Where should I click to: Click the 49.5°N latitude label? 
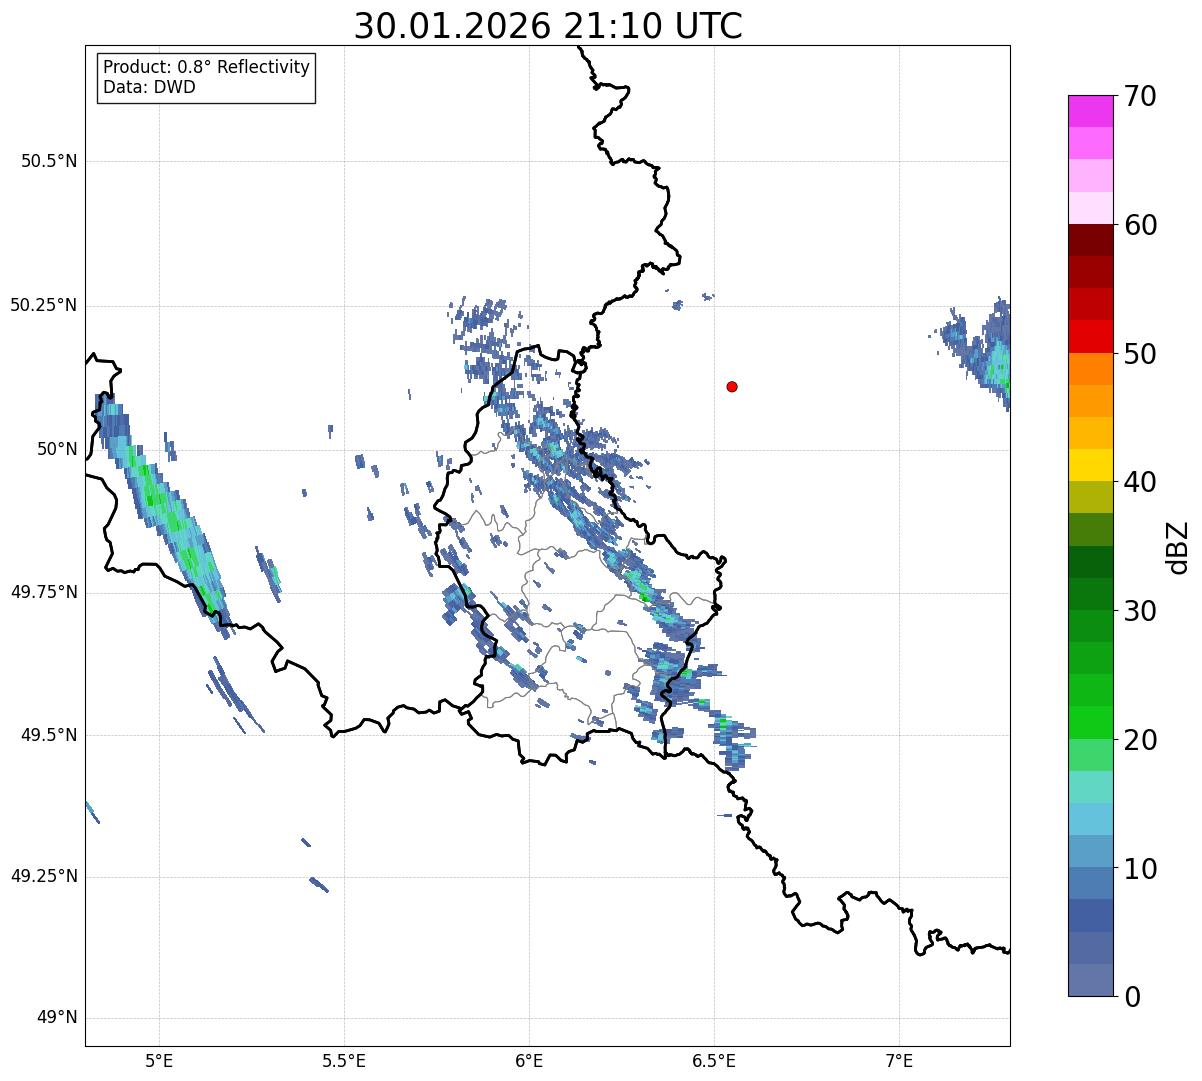point(49,735)
